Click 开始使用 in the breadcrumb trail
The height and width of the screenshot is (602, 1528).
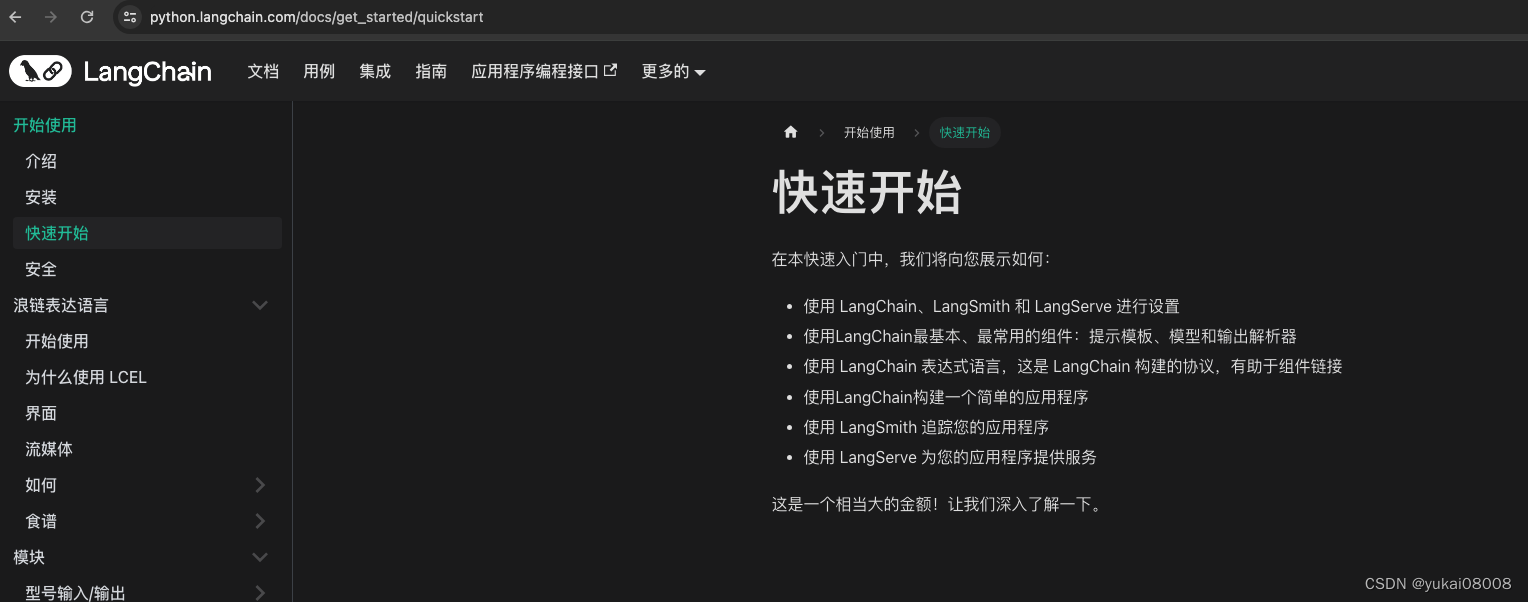click(869, 132)
